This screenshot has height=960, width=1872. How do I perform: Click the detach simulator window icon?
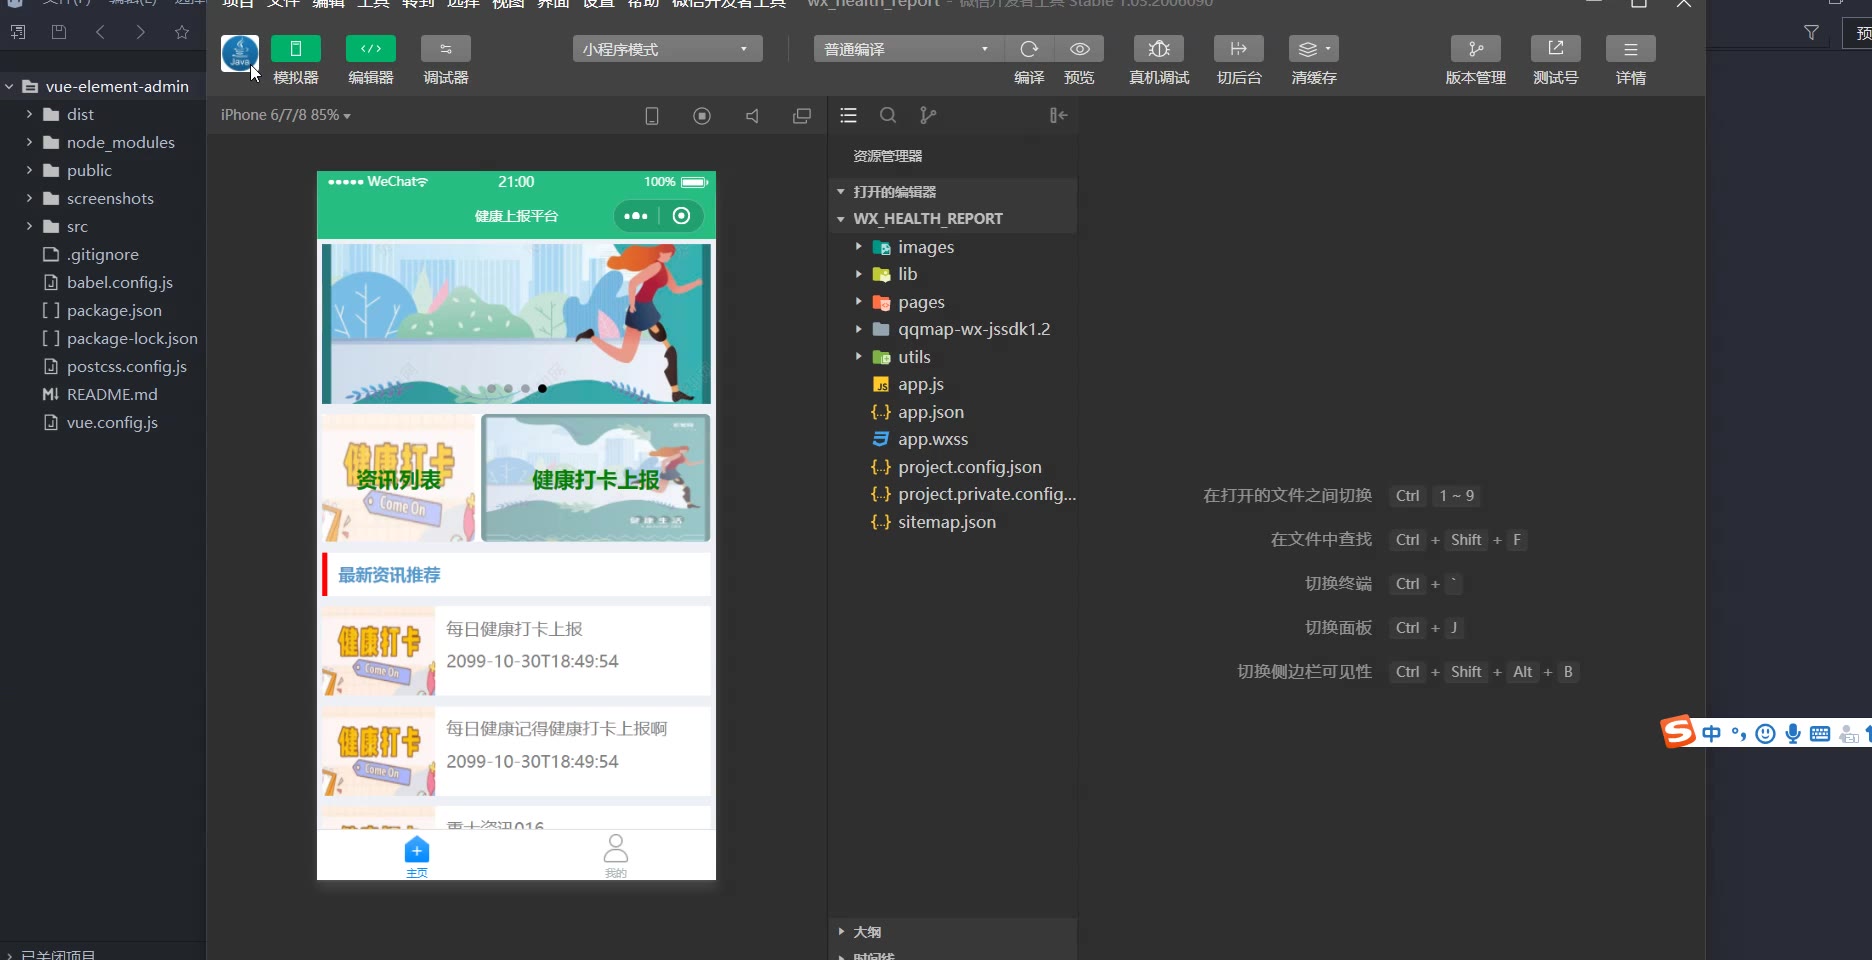tap(802, 116)
